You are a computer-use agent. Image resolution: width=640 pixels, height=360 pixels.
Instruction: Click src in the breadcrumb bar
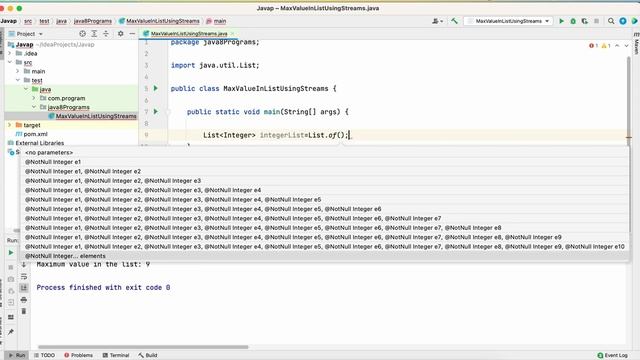(28, 21)
